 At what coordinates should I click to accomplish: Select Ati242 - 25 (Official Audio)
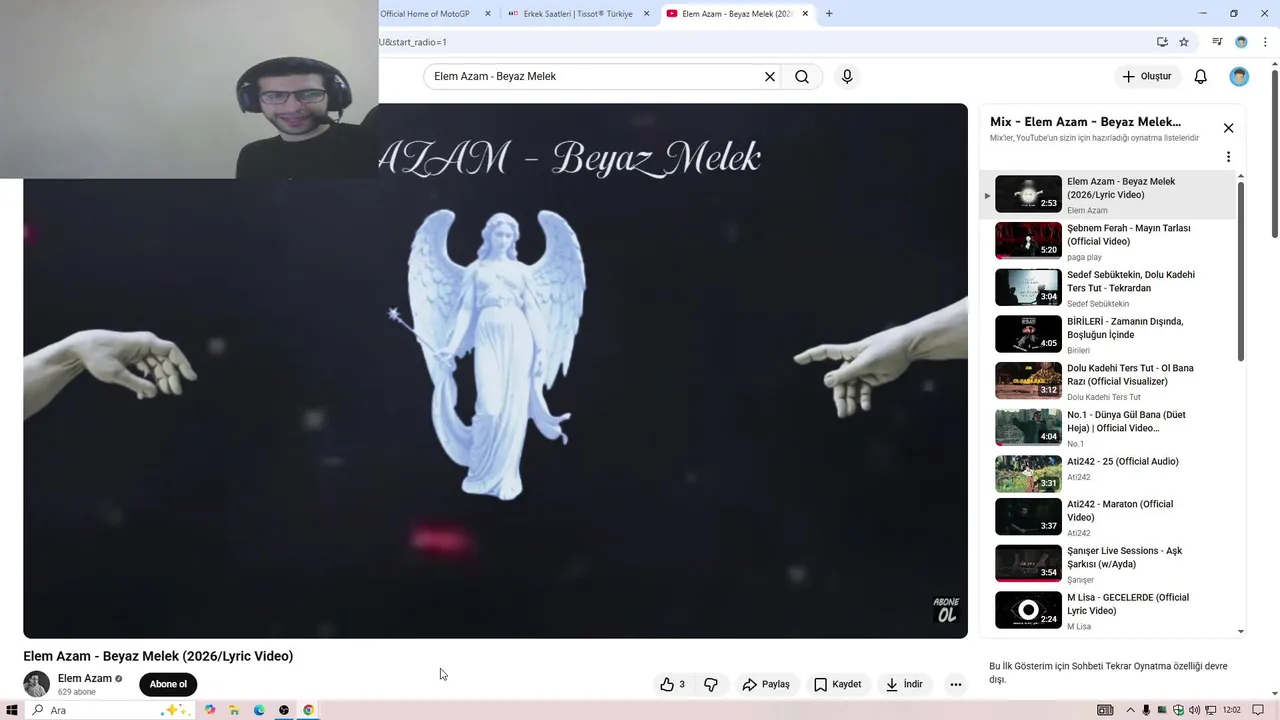click(x=1108, y=474)
